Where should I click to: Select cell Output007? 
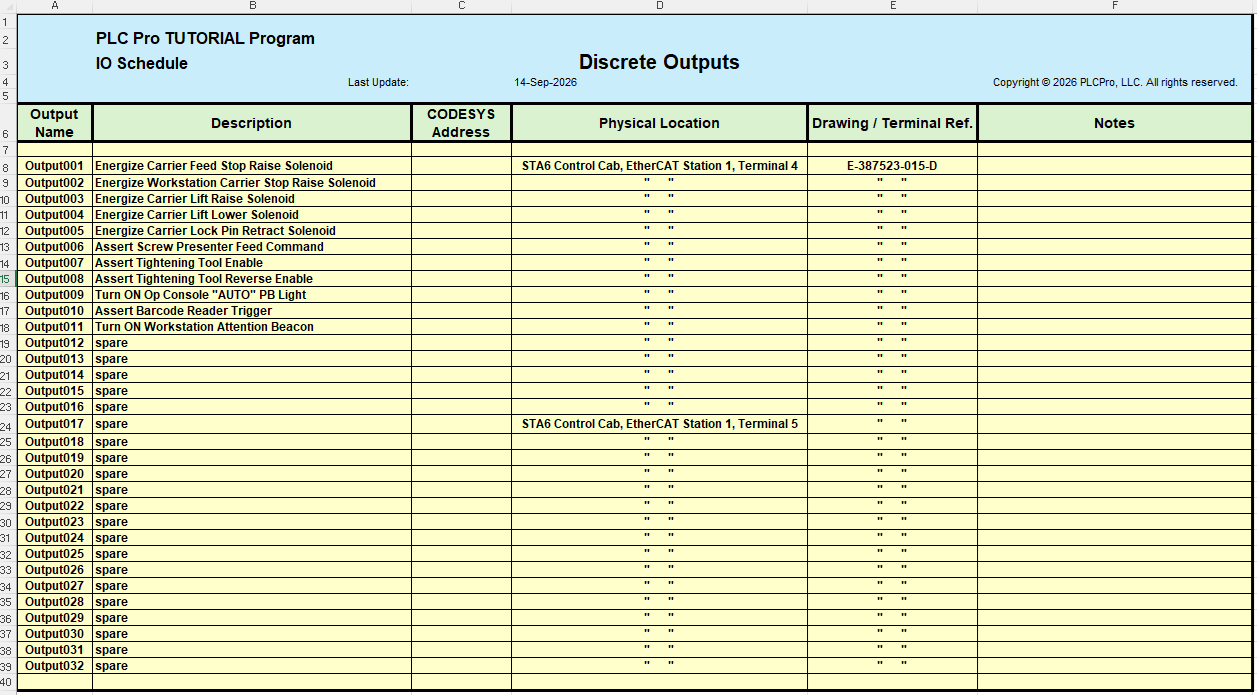coord(54,263)
